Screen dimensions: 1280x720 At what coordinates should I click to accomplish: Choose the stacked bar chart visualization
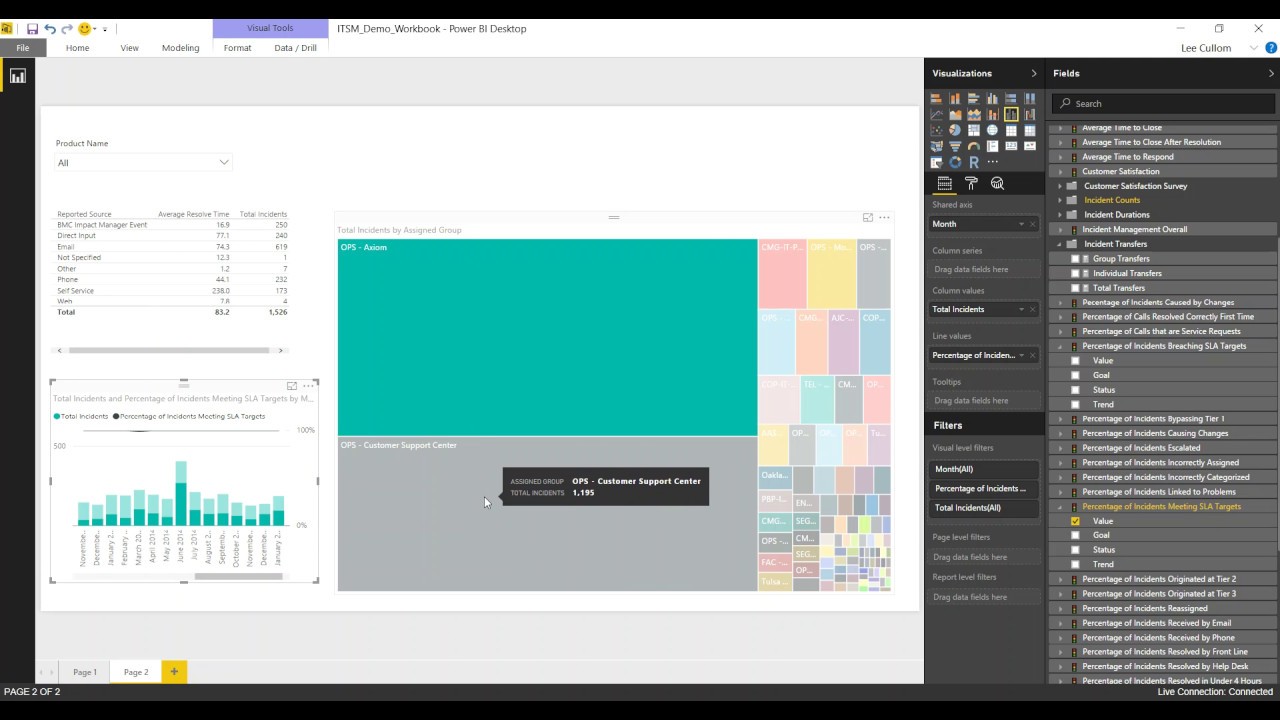point(936,99)
